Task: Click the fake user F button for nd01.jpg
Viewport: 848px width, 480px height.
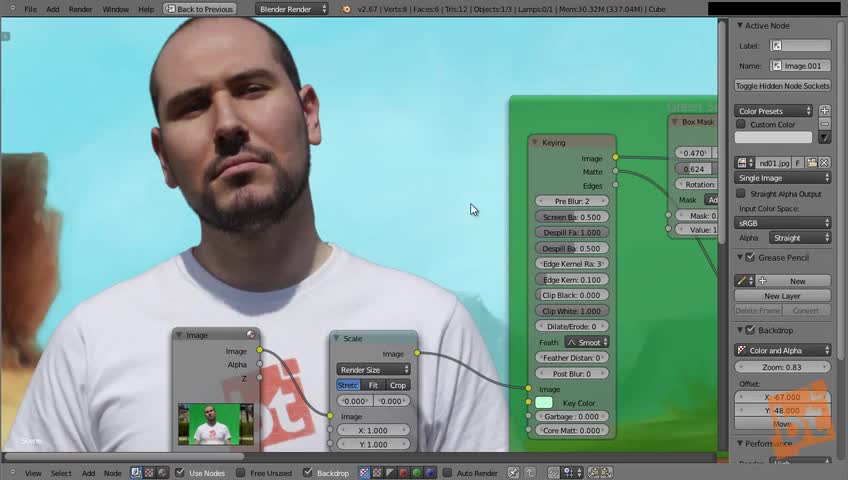Action: [798, 163]
